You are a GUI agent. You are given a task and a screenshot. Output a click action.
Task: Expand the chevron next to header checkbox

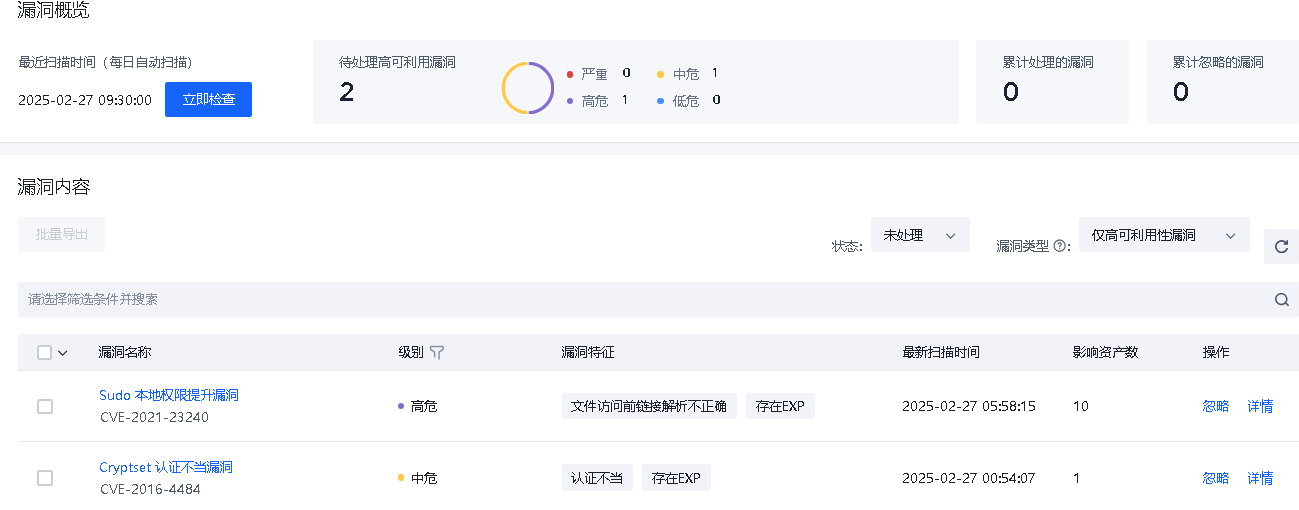click(x=63, y=352)
